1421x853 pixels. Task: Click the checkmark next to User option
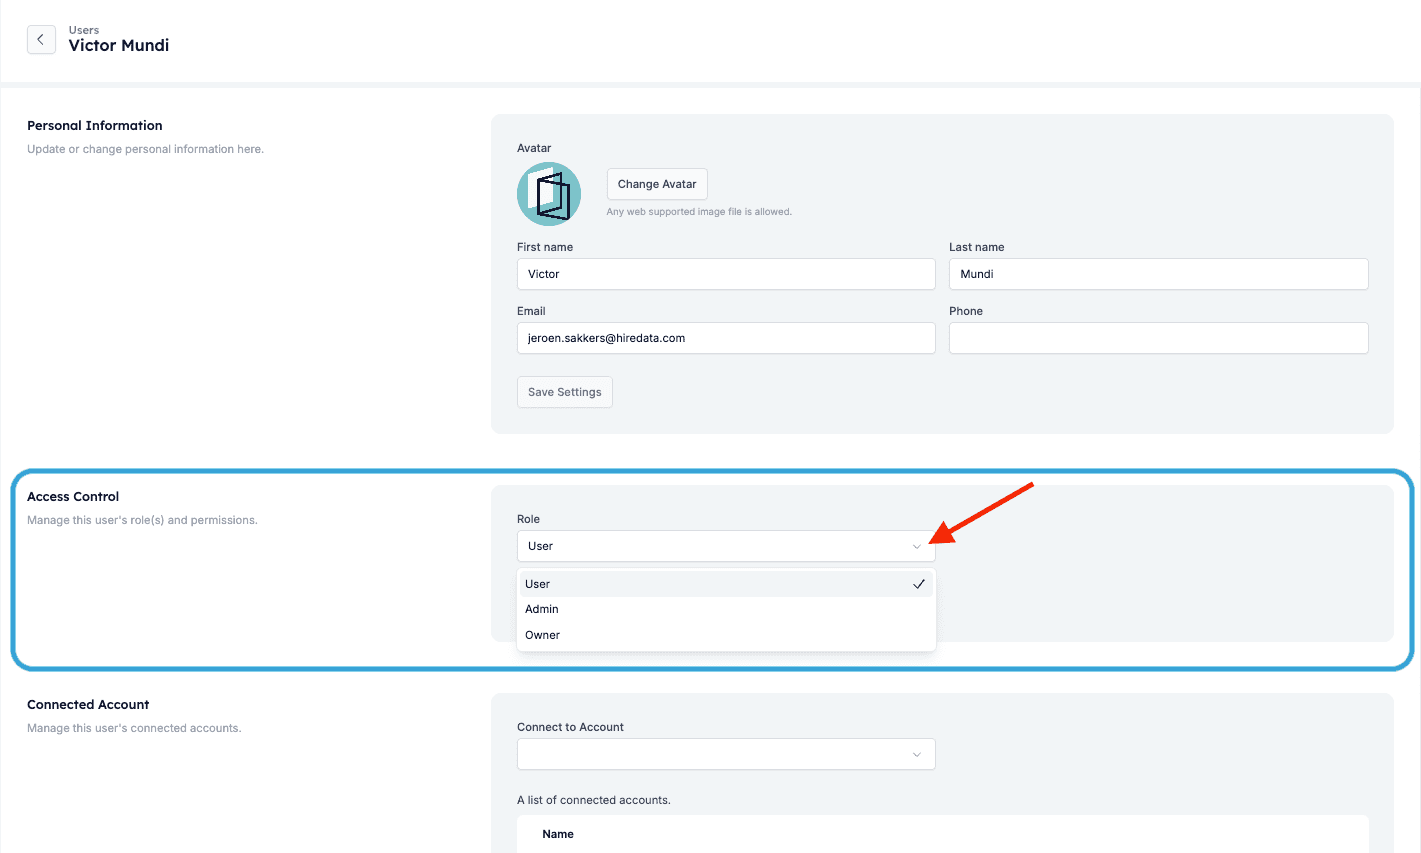(919, 584)
